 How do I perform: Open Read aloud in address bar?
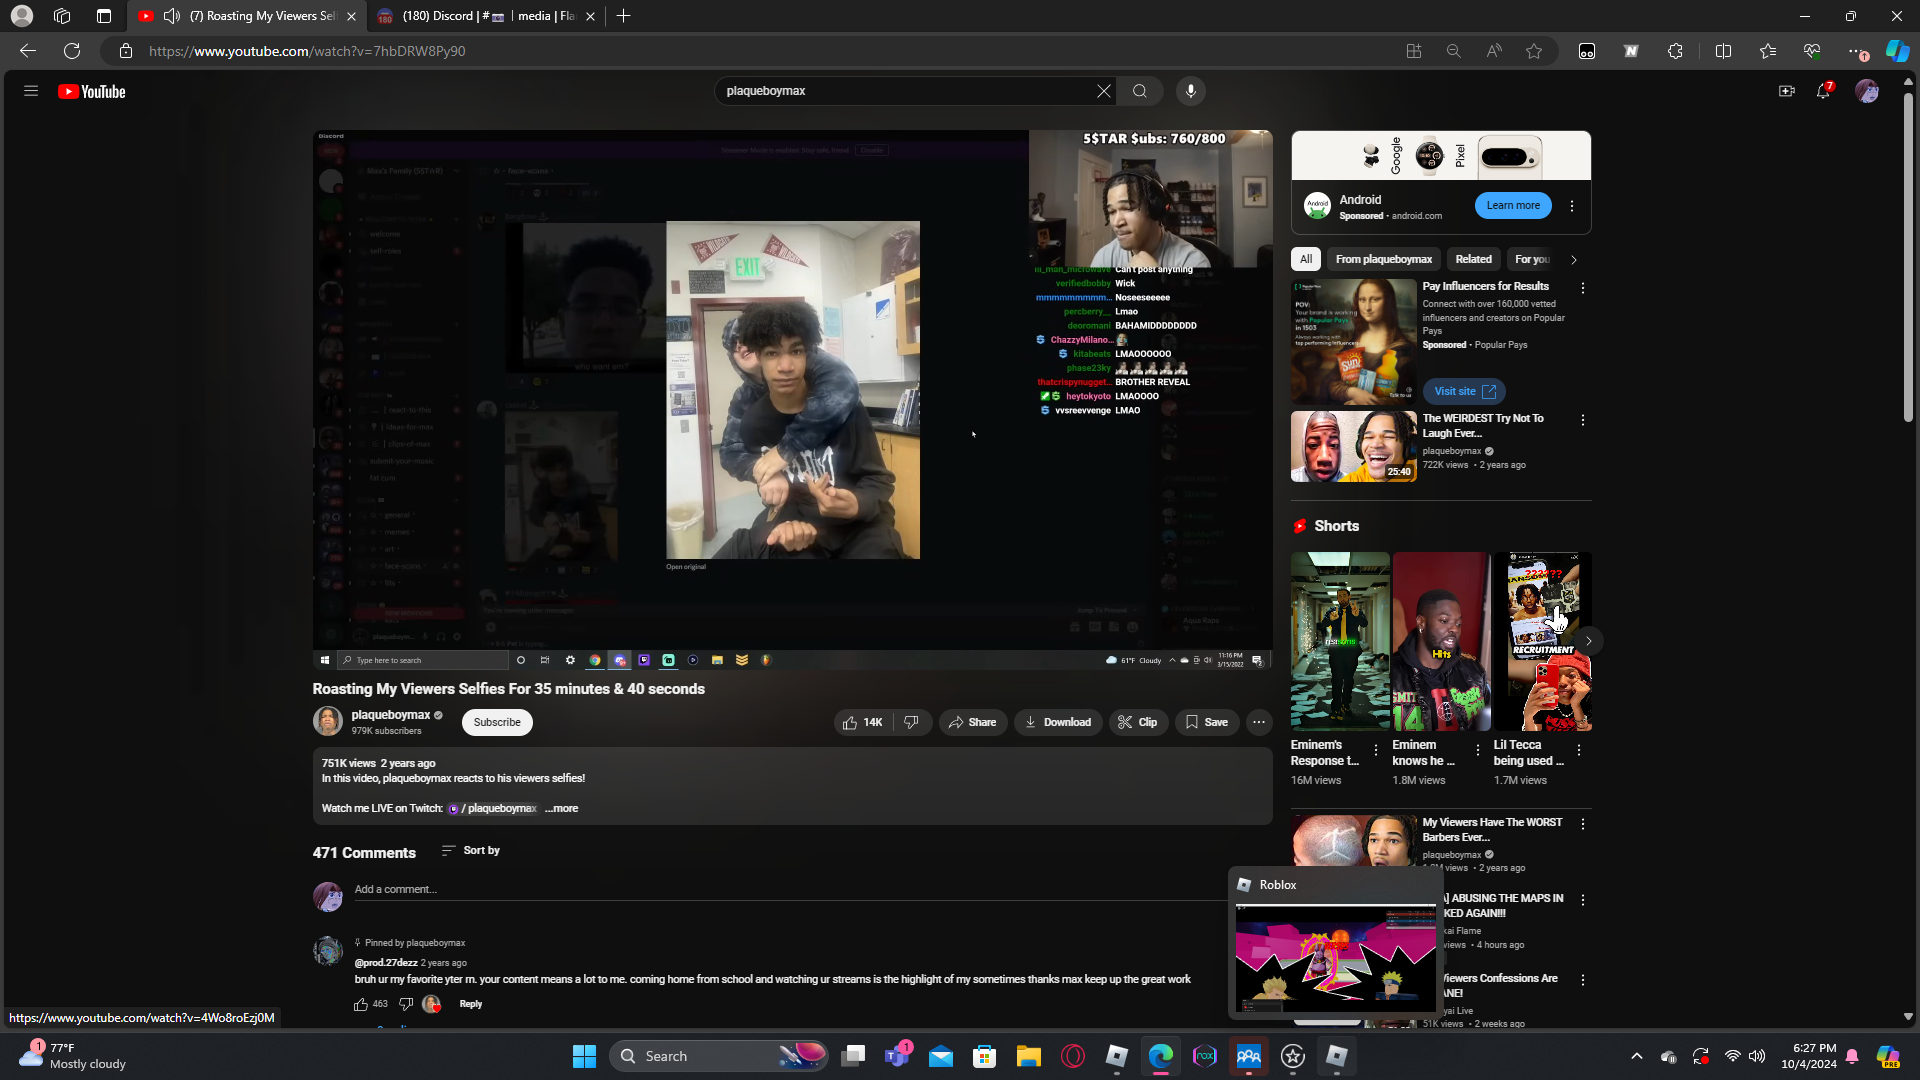(1494, 51)
